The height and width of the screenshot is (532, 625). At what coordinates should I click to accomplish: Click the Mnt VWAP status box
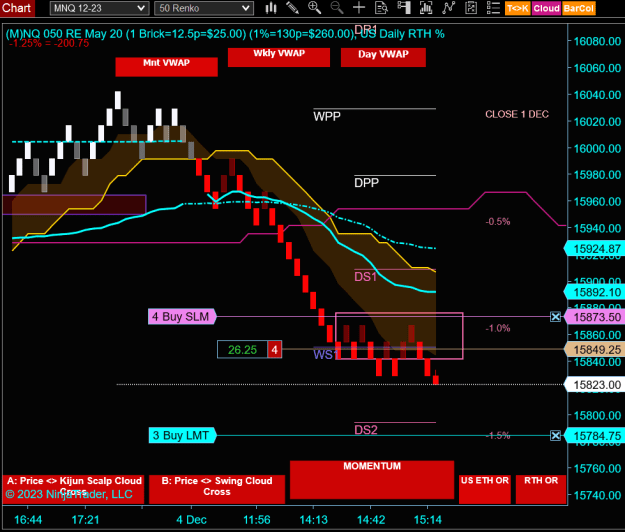click(x=167, y=67)
